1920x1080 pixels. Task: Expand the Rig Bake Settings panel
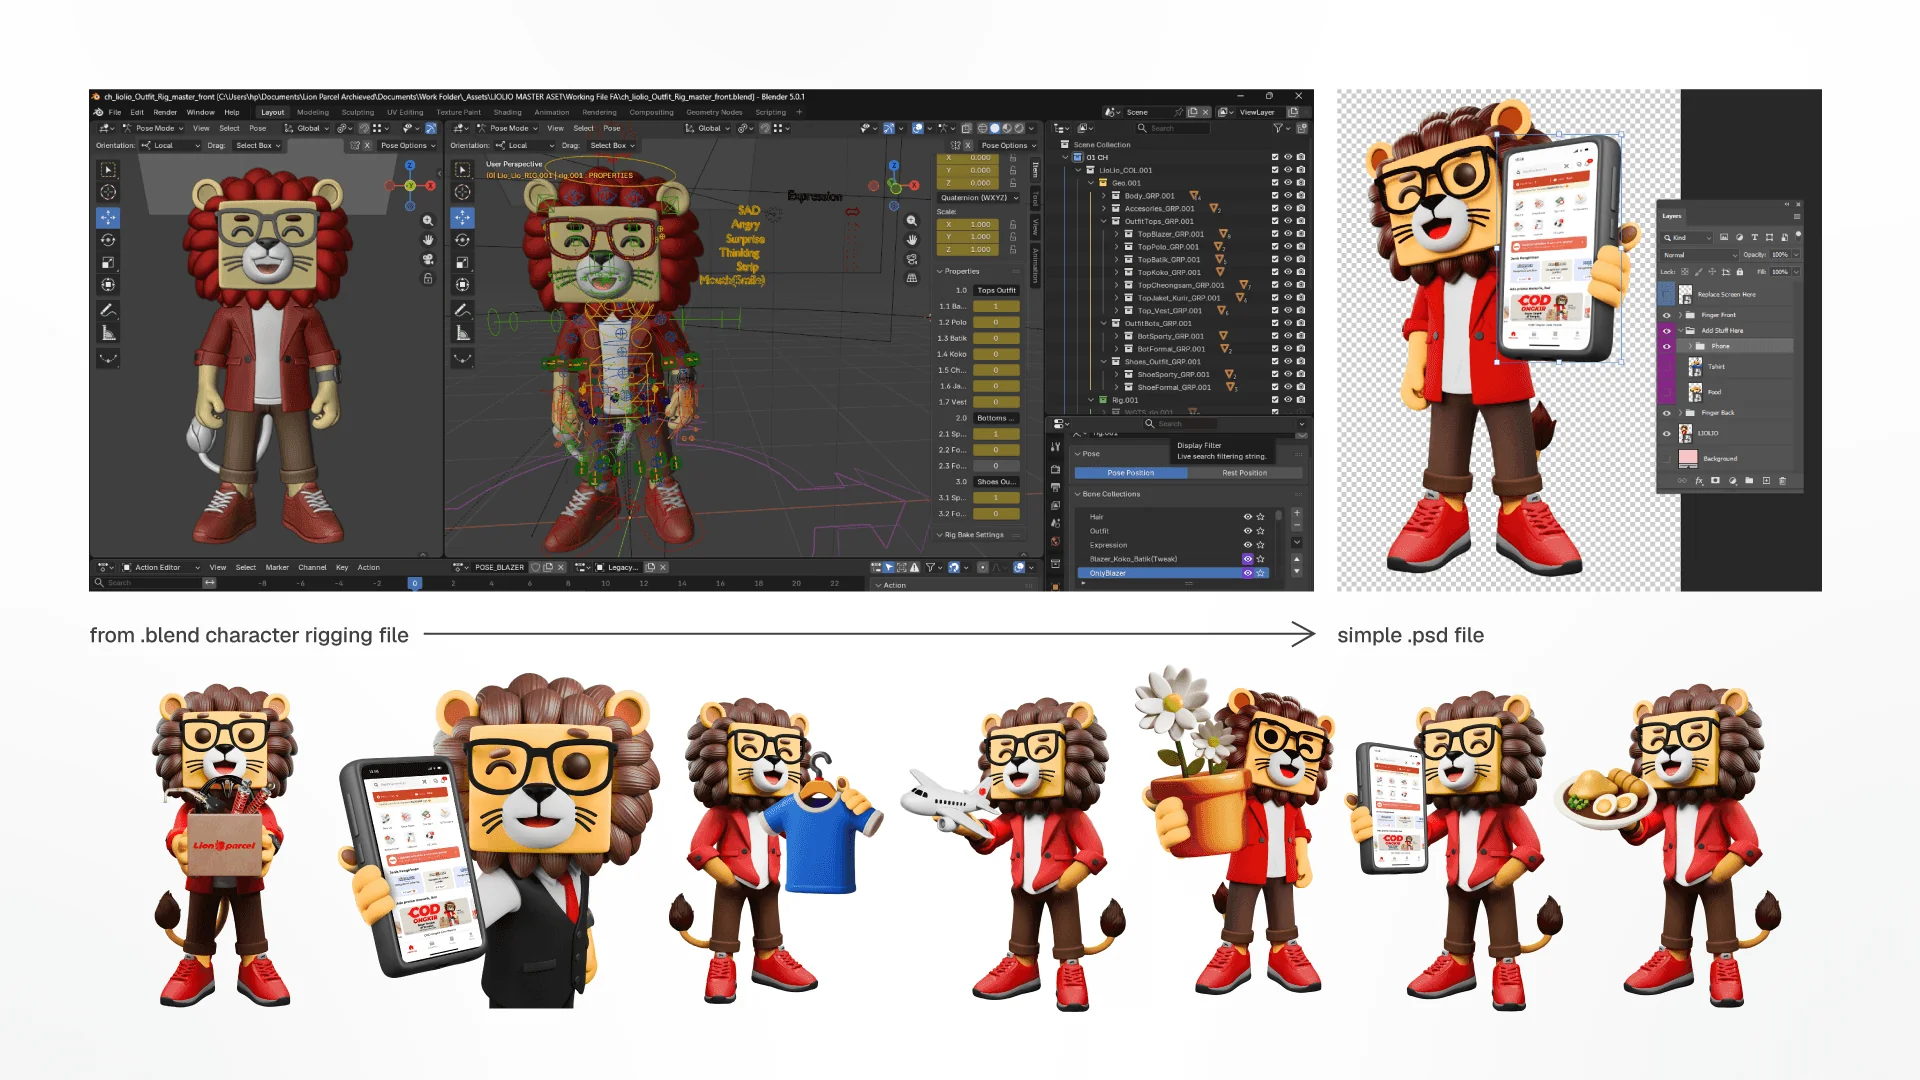(940, 535)
